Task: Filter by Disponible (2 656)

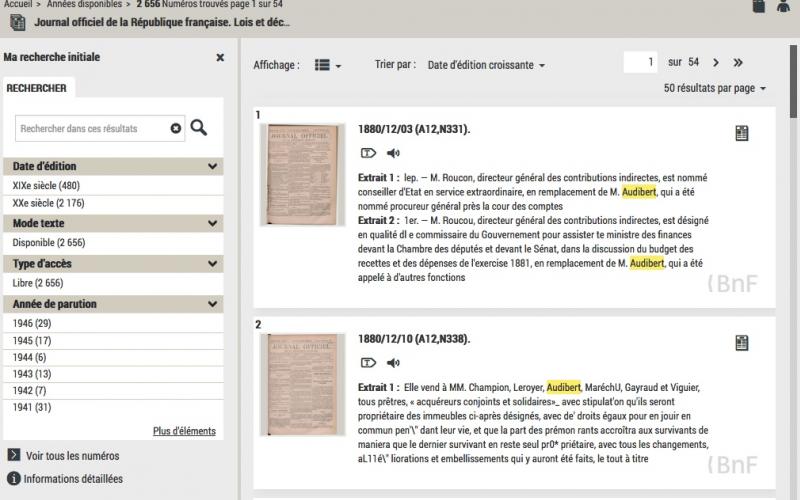Action: [49, 243]
